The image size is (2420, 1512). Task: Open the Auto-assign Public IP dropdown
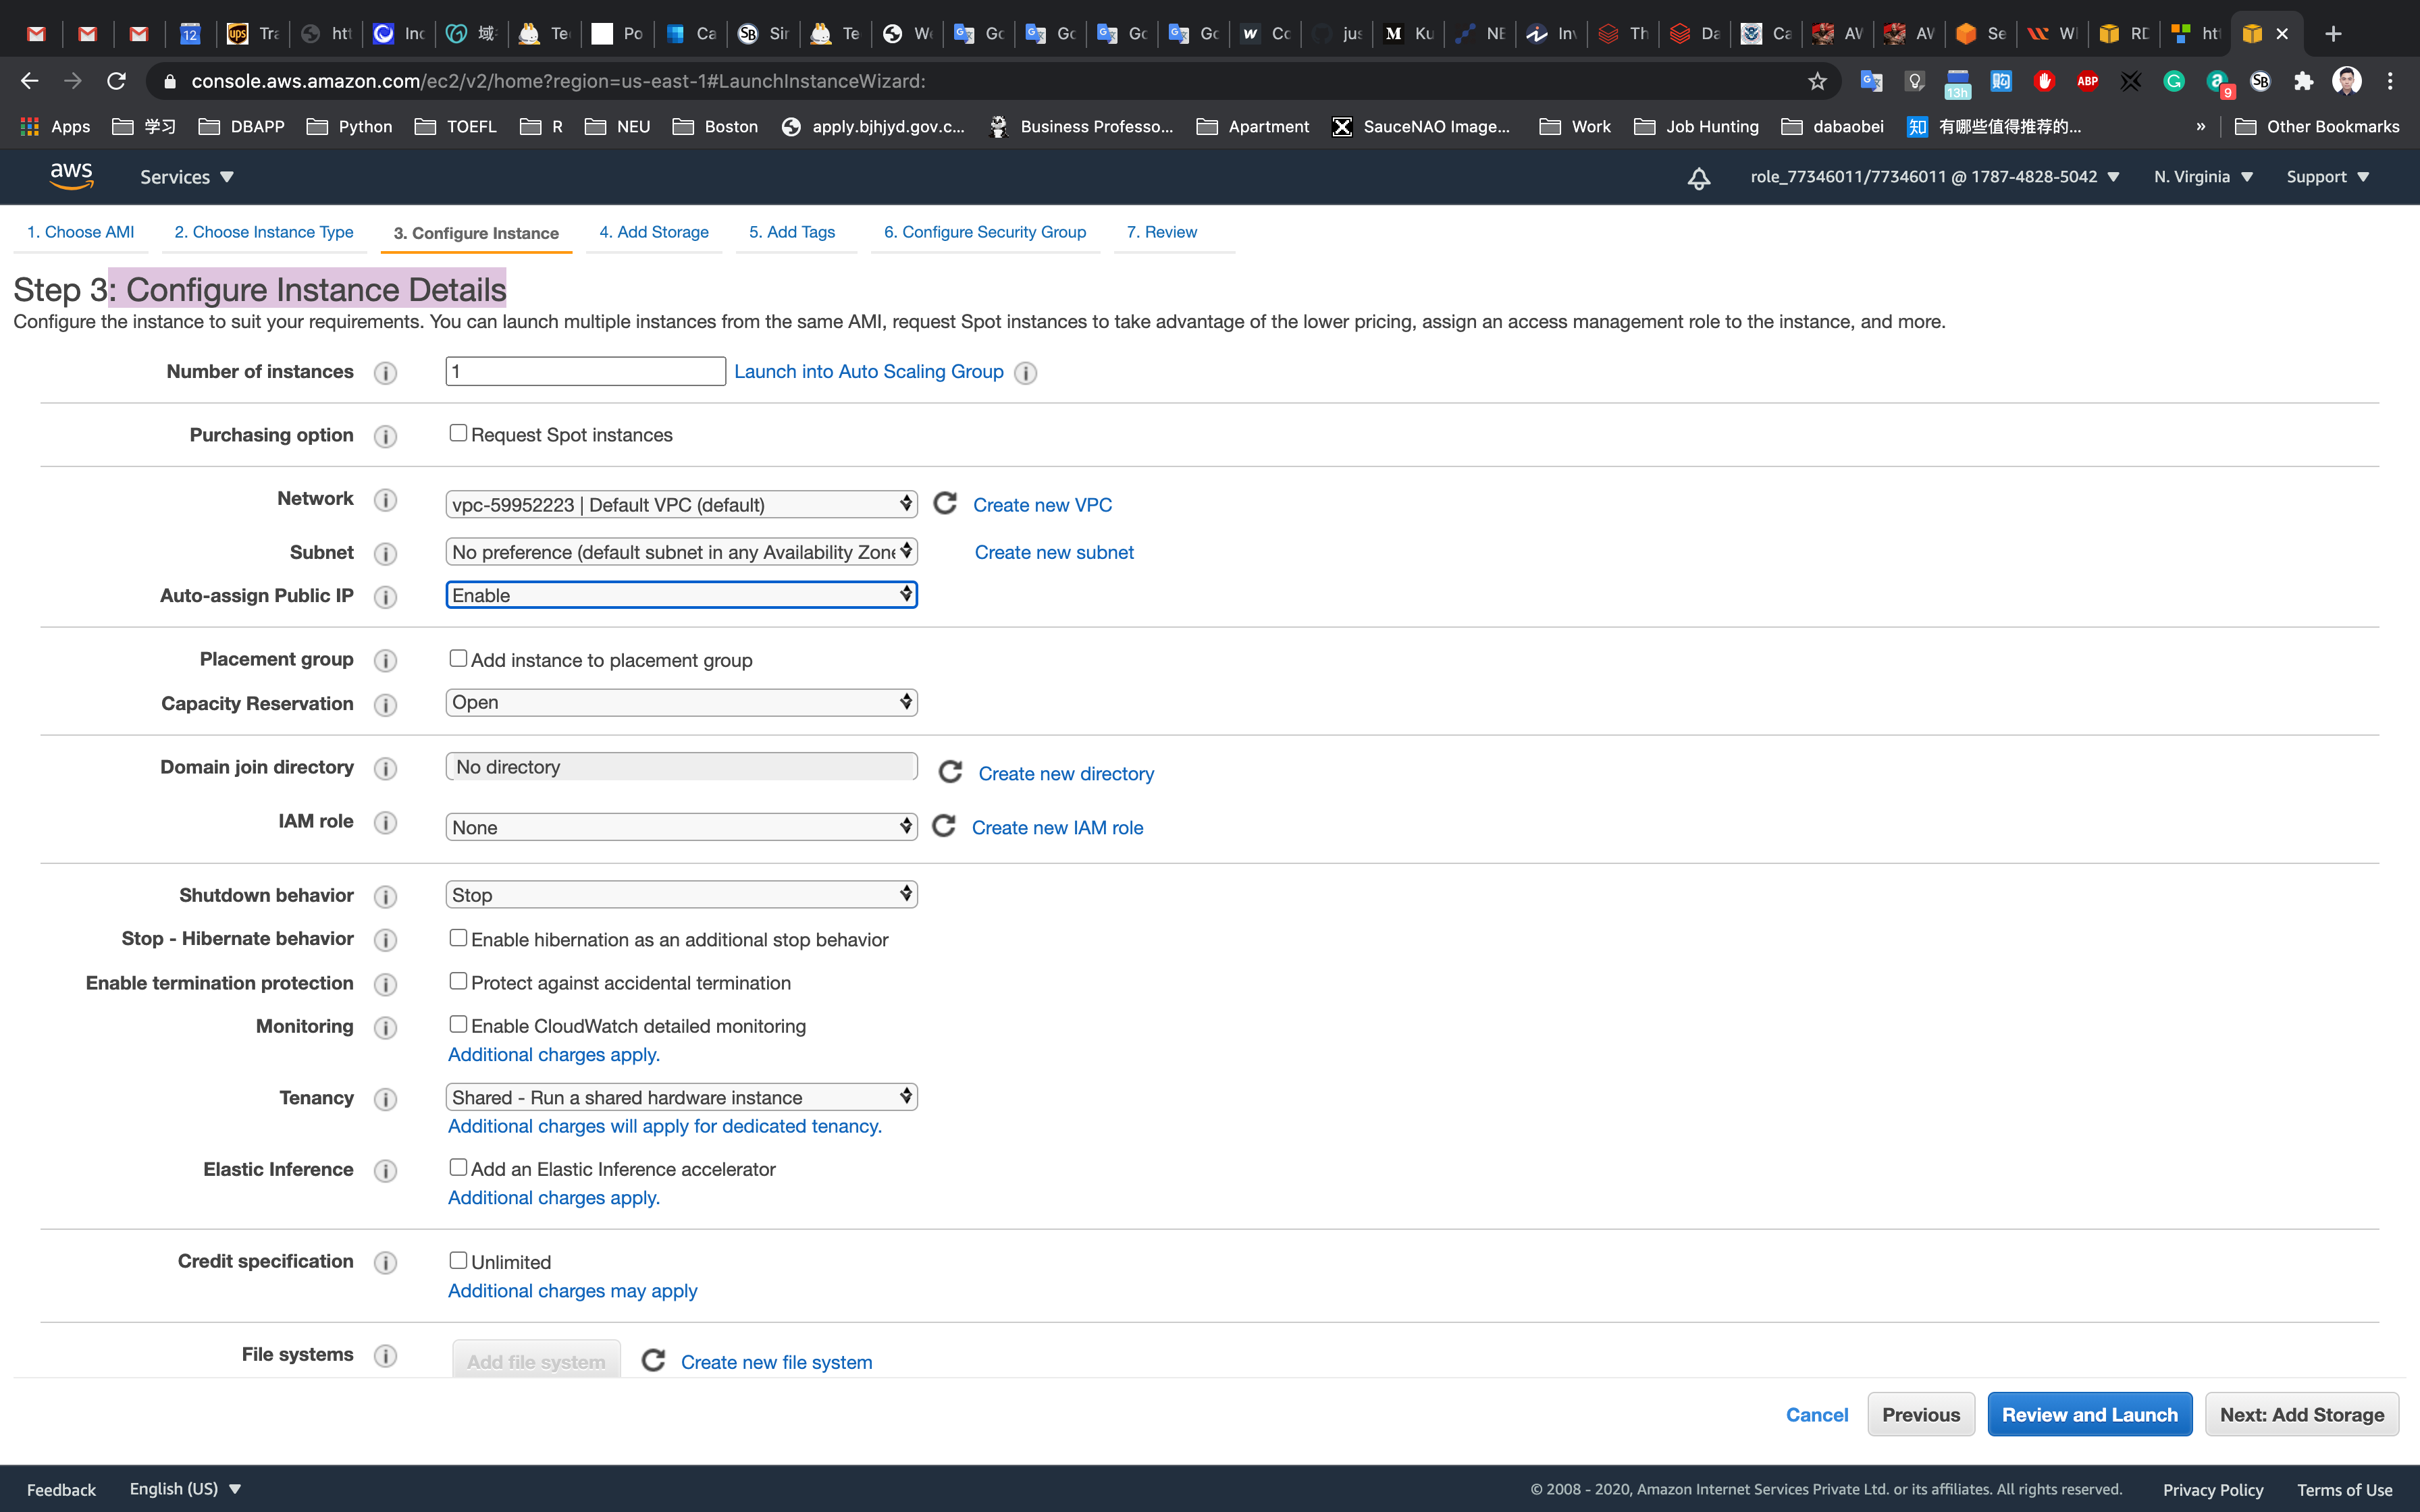[681, 595]
